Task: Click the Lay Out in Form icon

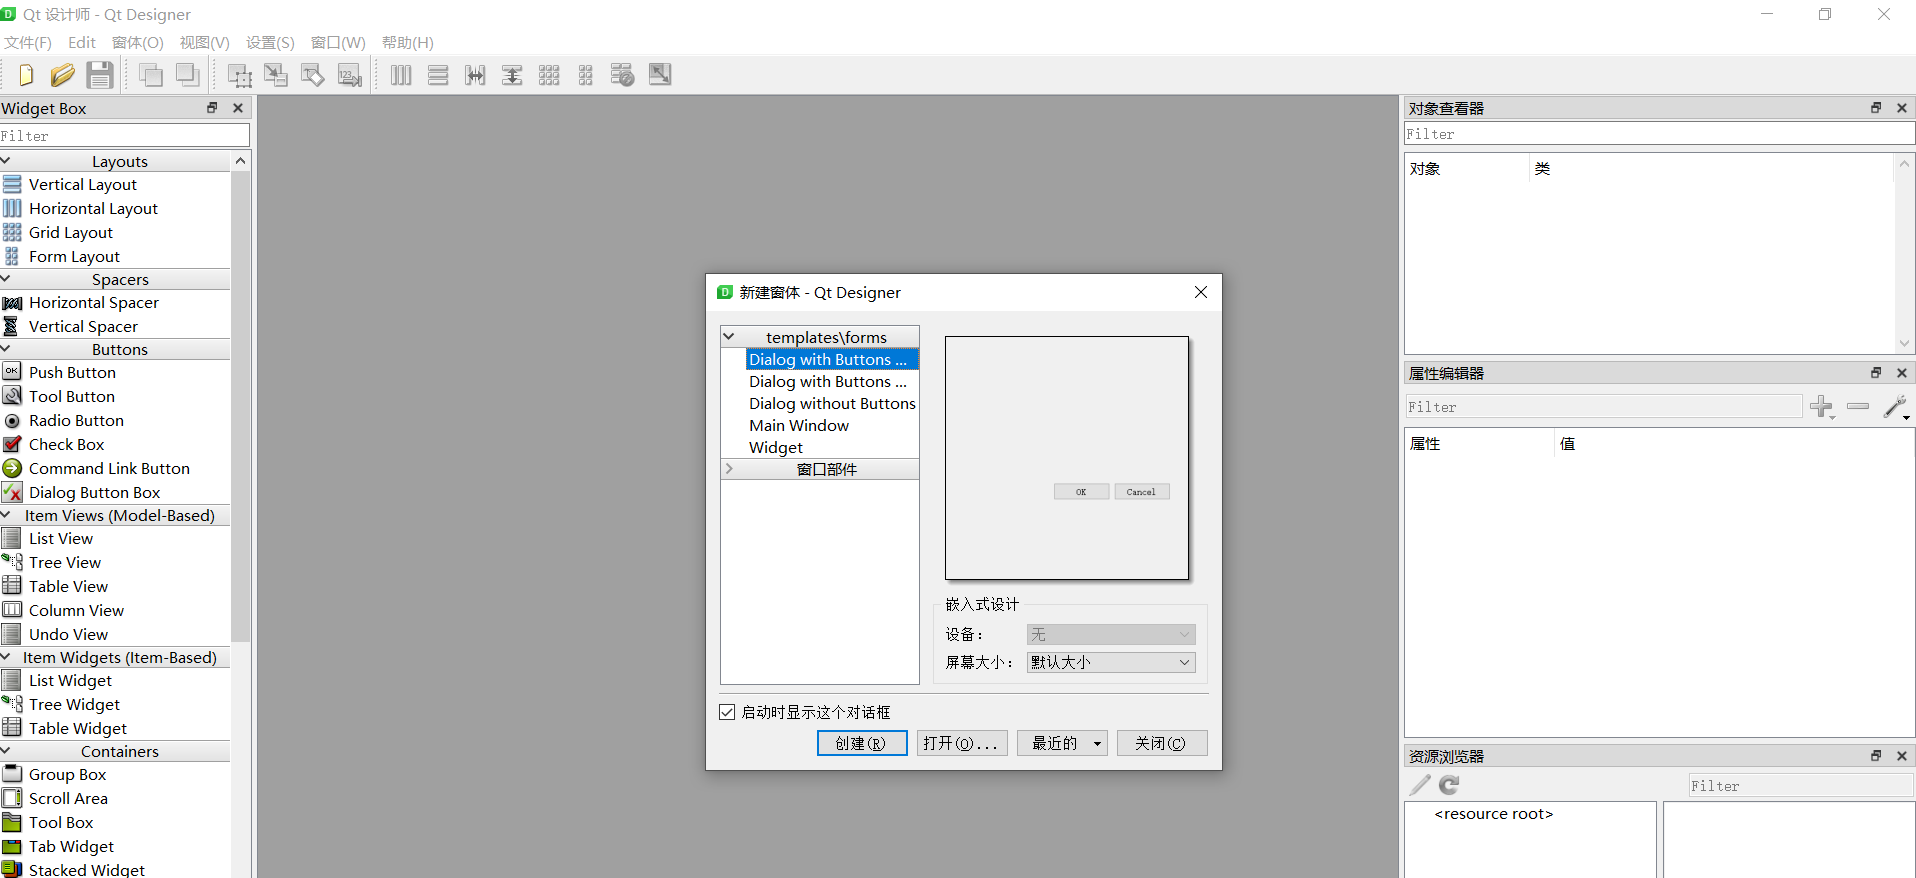Action: pos(586,75)
